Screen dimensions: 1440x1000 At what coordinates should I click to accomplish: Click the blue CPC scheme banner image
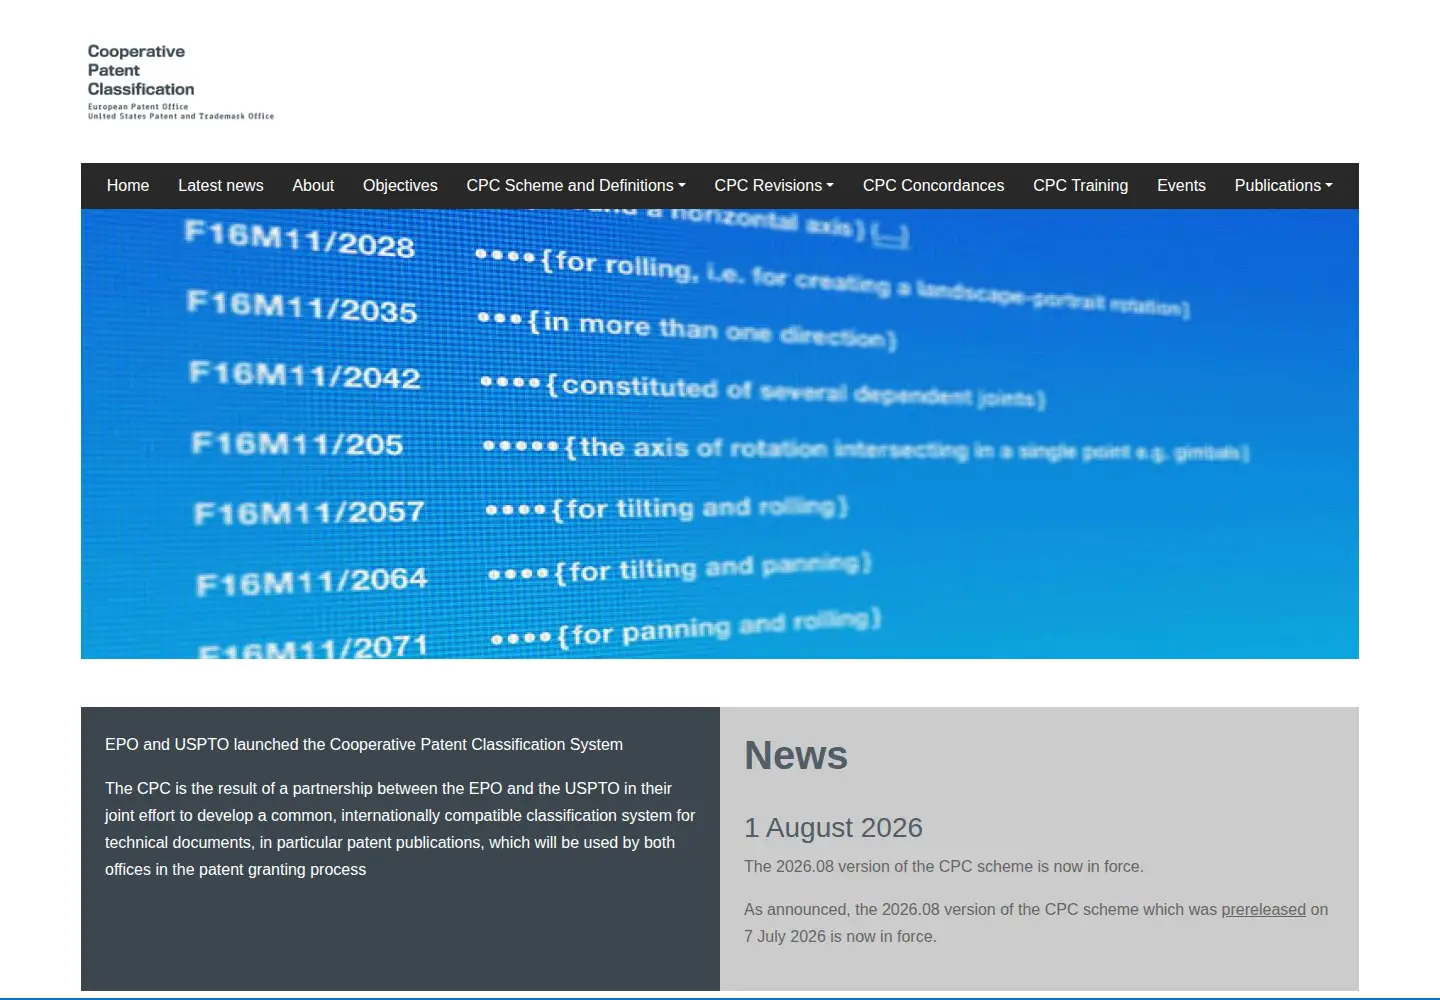pos(720,434)
